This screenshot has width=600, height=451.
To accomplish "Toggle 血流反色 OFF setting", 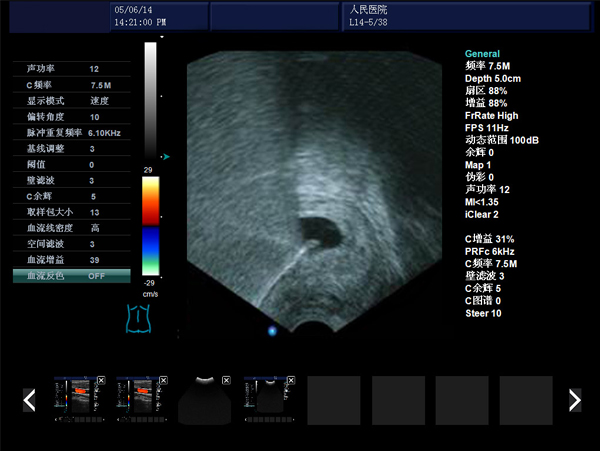I will (x=71, y=275).
